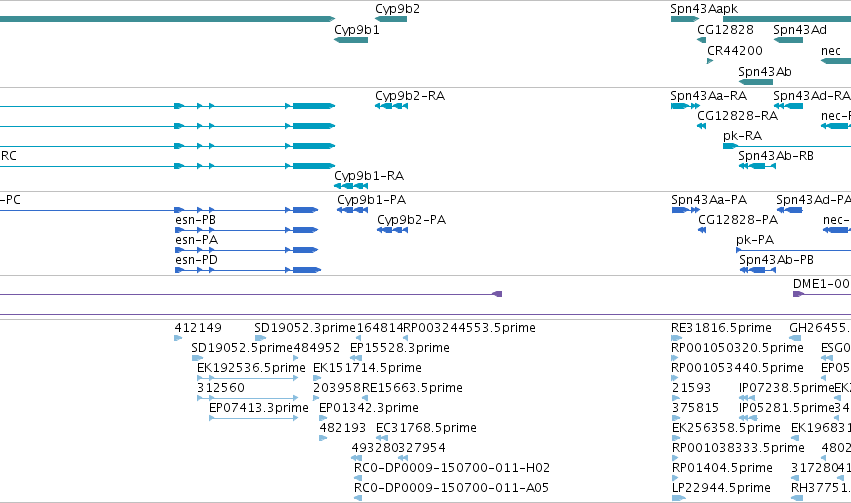Click the RP001053440.5prime EST label
851x503 pixels.
click(x=737, y=368)
